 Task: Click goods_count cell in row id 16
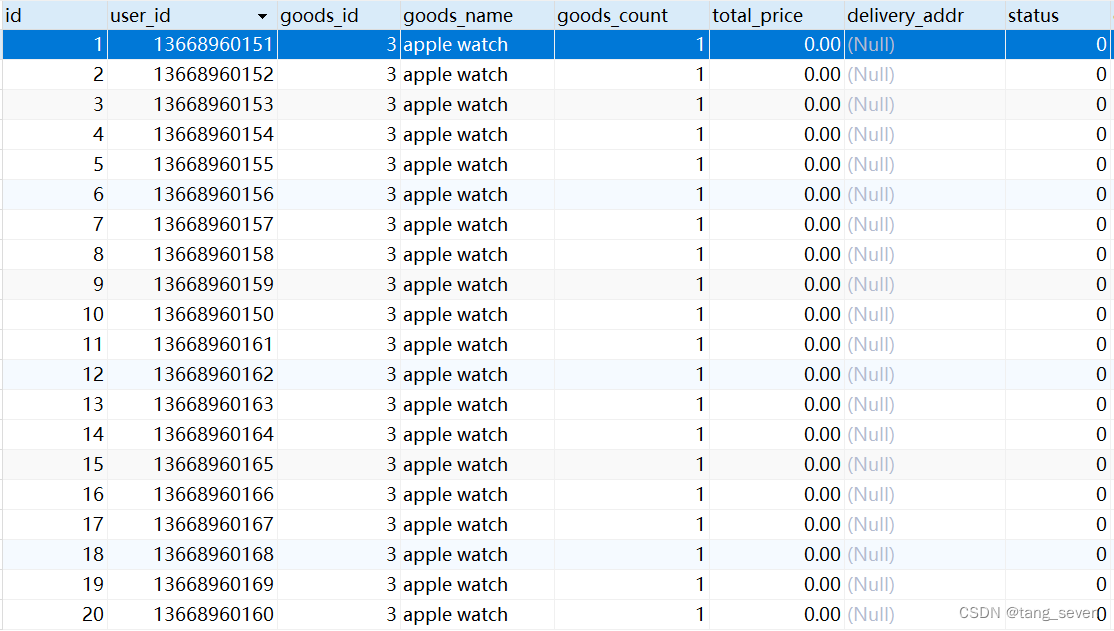pyautogui.click(x=632, y=495)
